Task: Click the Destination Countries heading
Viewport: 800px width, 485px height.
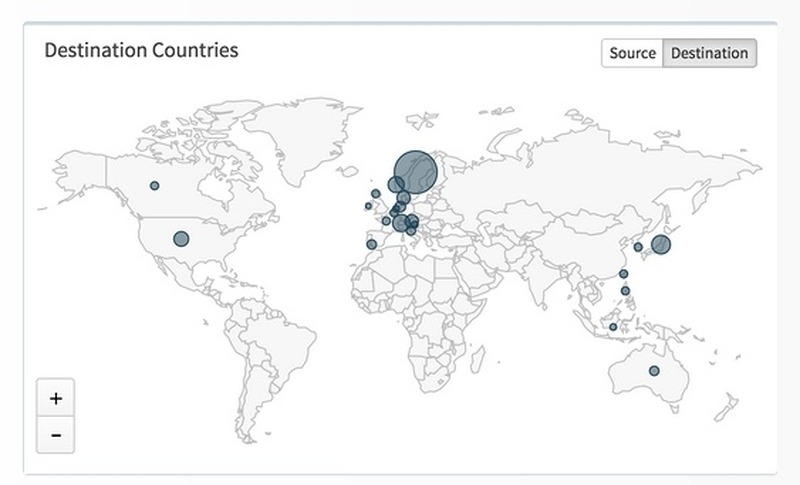Action: (x=141, y=50)
